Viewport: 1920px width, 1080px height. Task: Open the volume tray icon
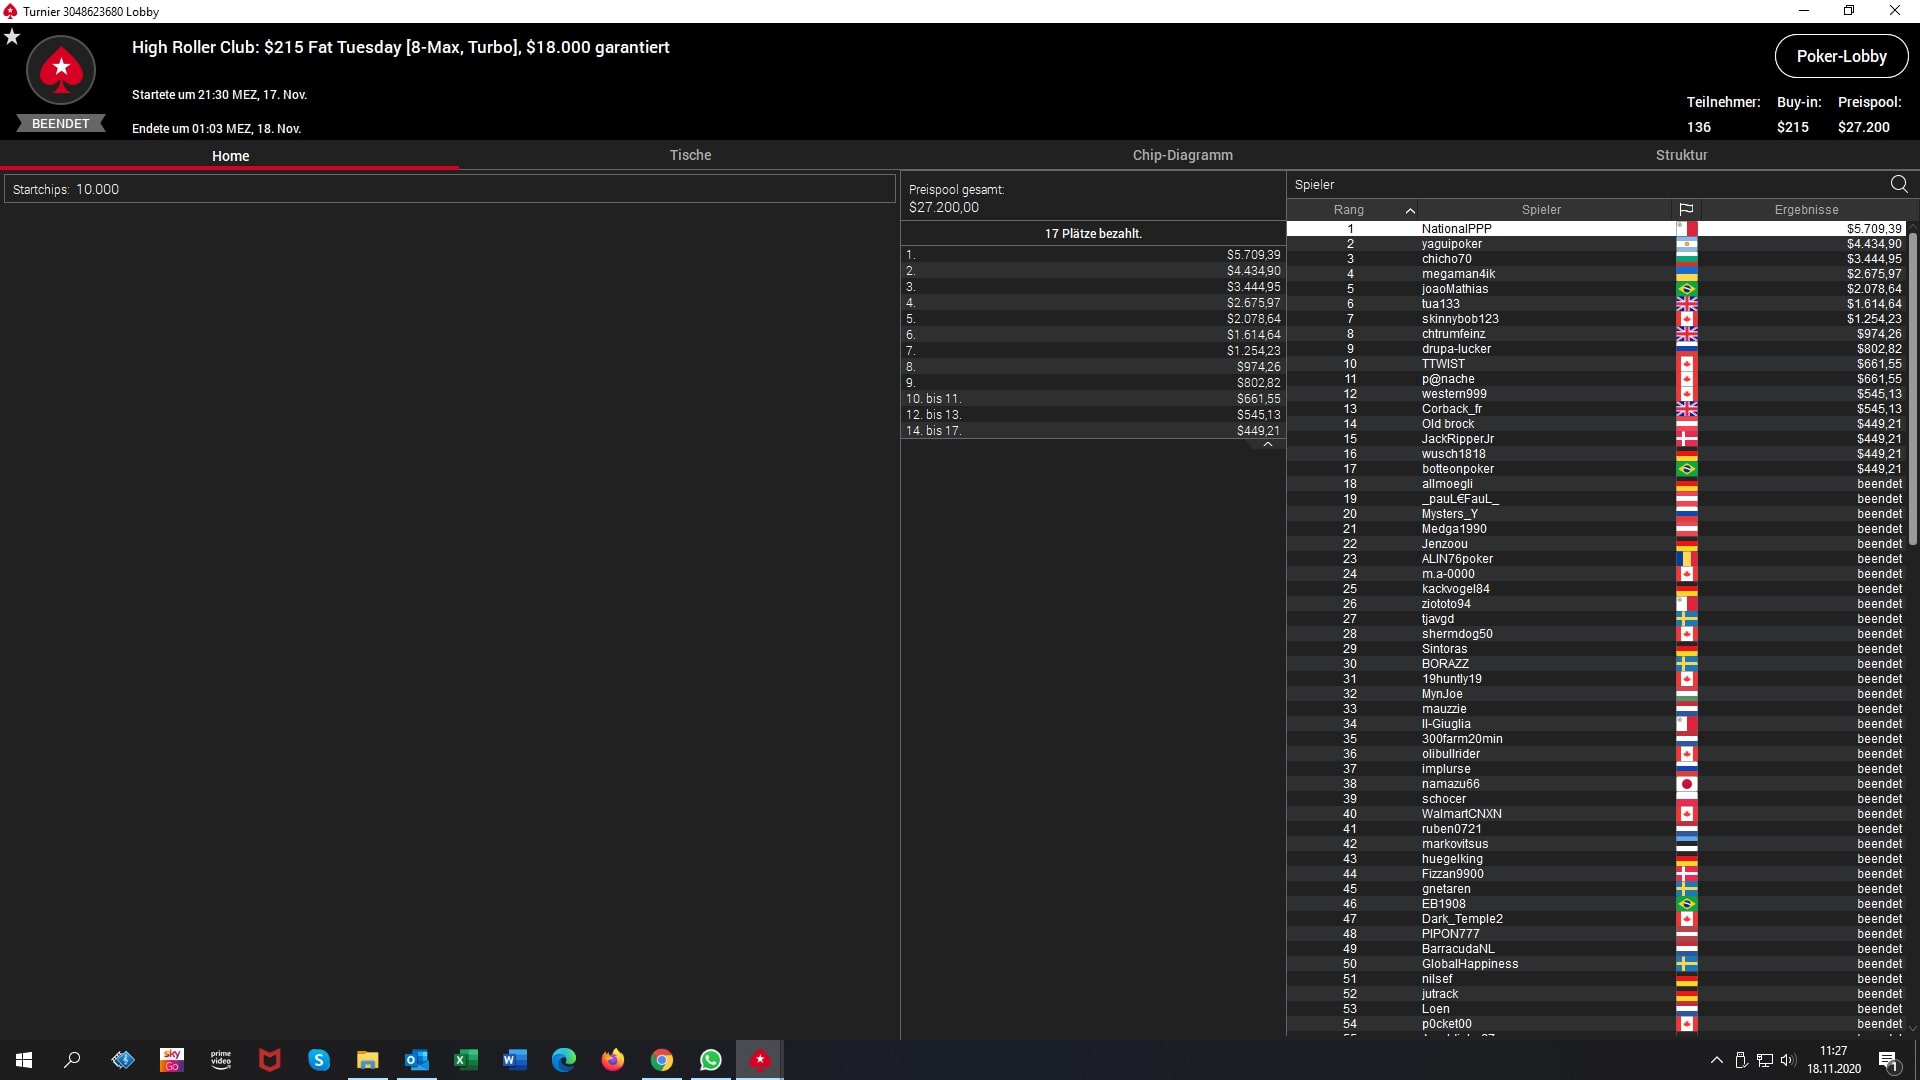coord(1788,1060)
